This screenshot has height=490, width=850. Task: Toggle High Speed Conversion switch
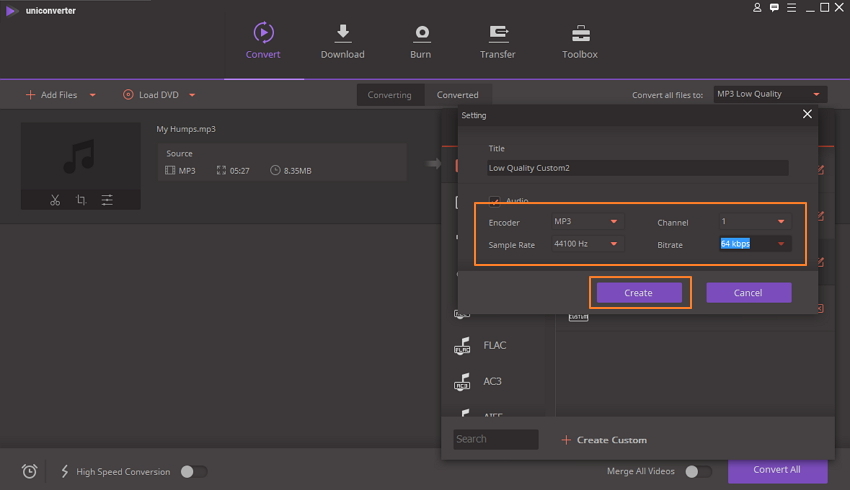tap(193, 472)
